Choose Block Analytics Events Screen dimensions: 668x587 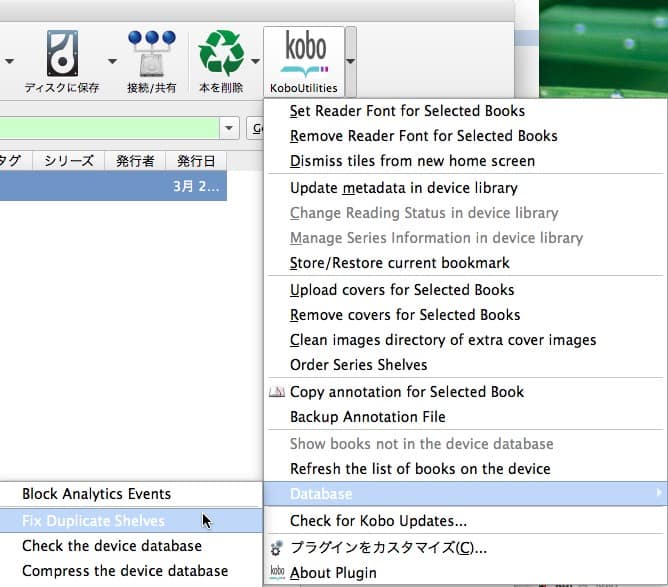96,494
